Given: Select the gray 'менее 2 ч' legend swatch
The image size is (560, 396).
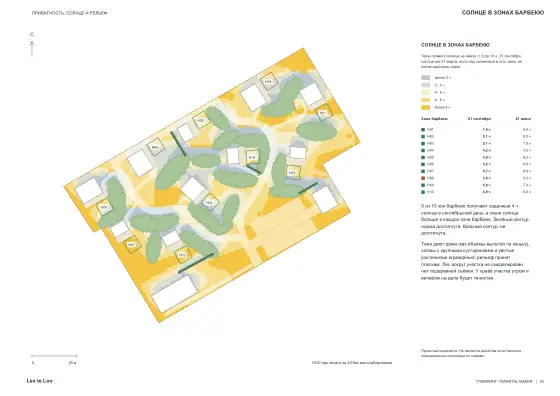Looking at the screenshot, I should click(426, 77).
